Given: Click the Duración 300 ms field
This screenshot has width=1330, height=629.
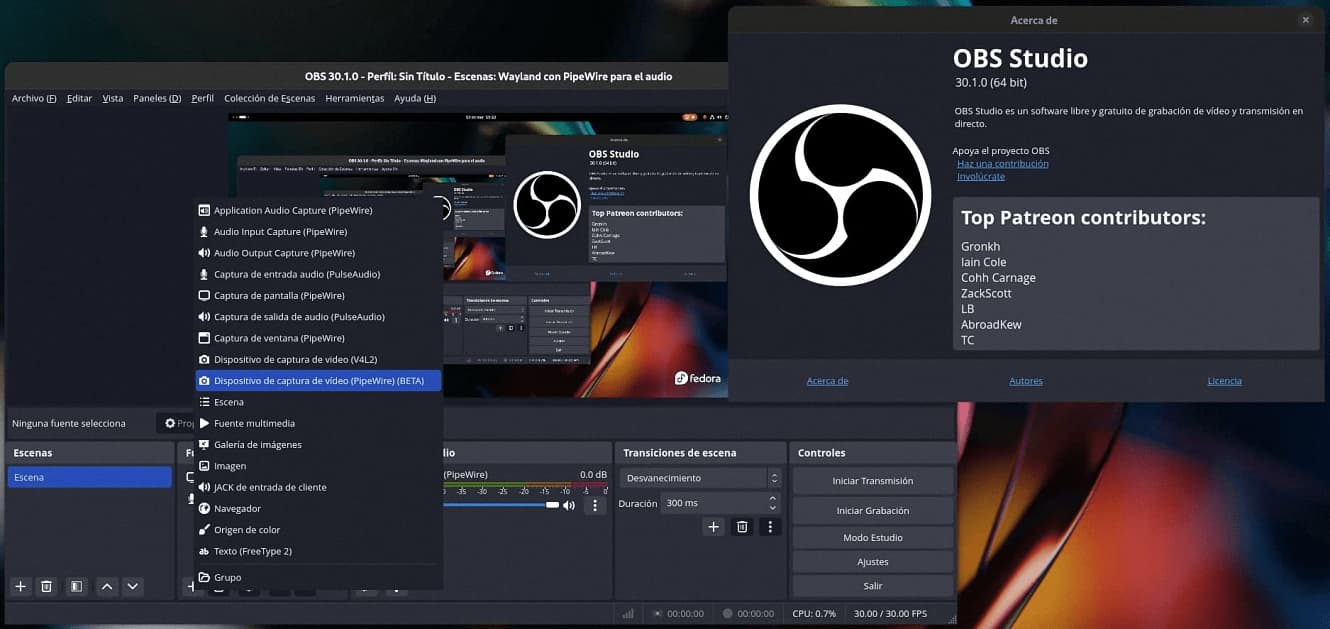Looking at the screenshot, I should point(721,503).
